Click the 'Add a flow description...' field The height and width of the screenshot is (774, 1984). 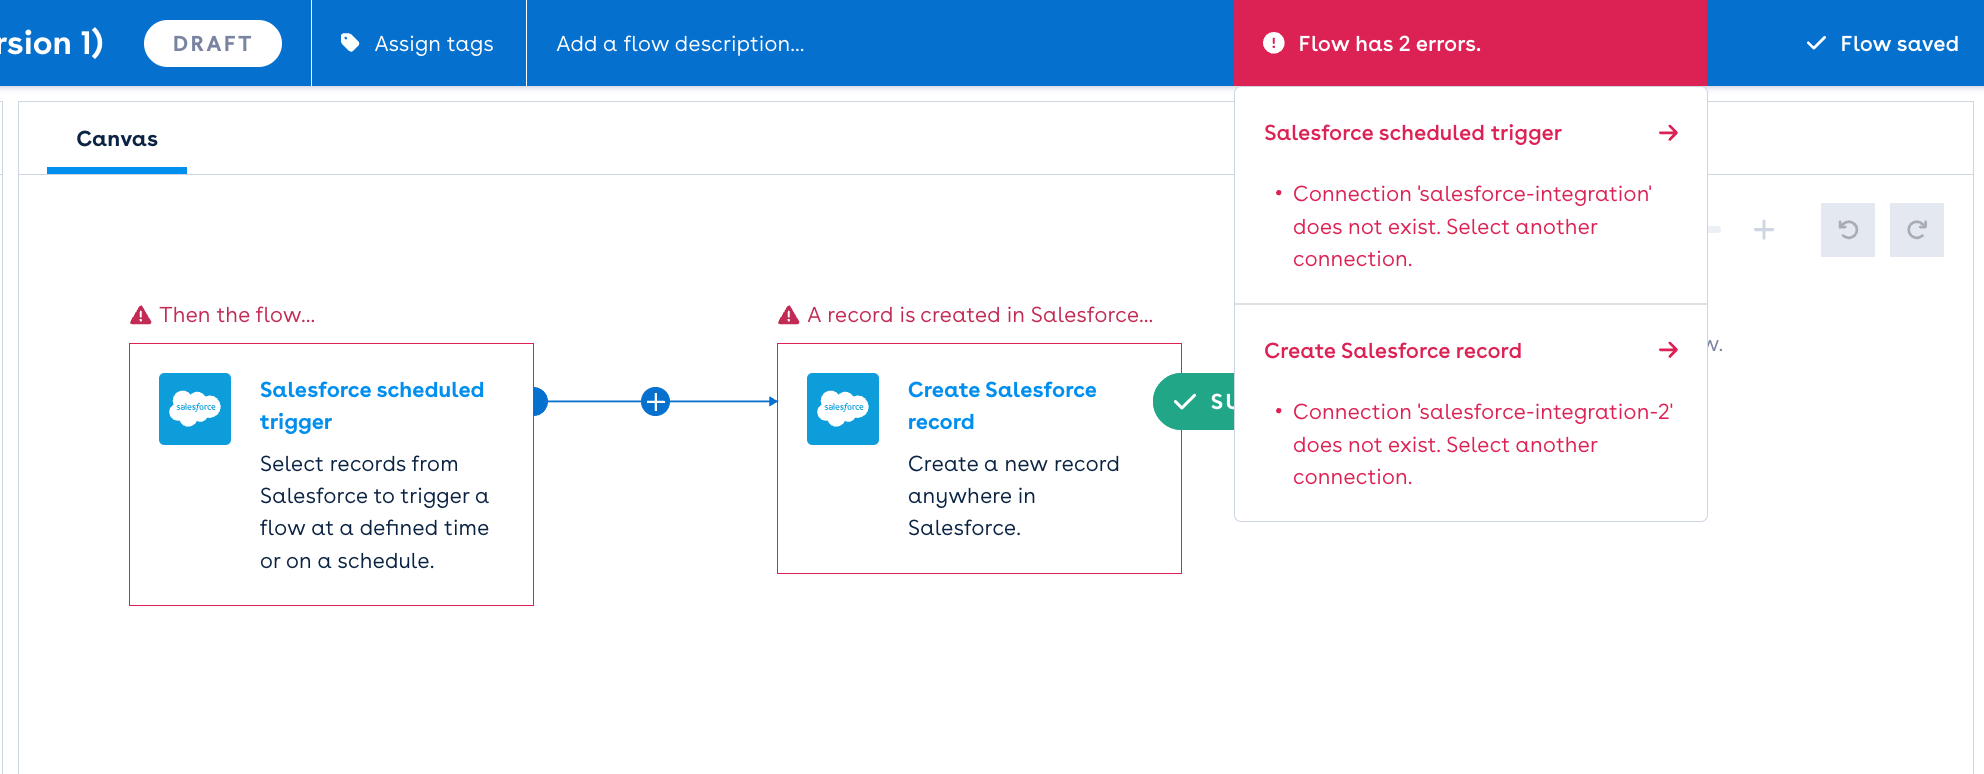(680, 44)
